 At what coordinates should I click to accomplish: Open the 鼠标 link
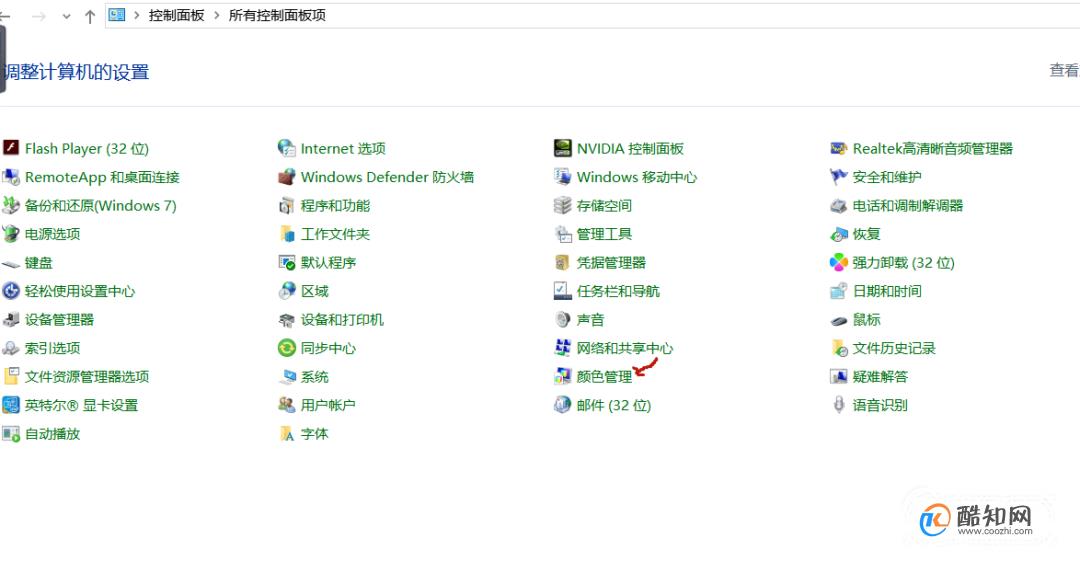(x=866, y=320)
